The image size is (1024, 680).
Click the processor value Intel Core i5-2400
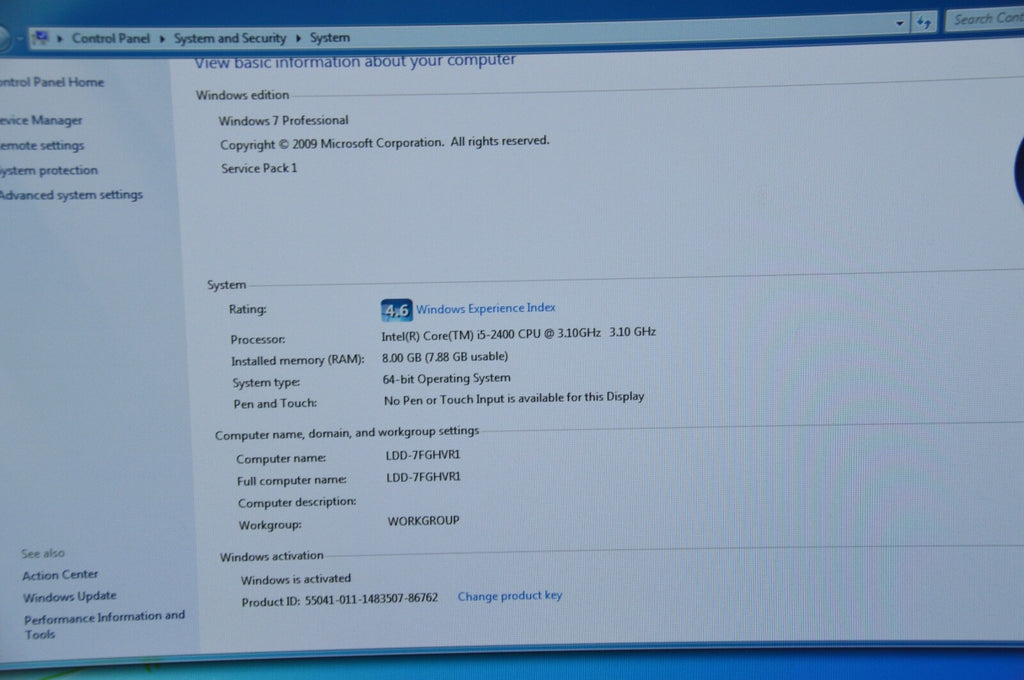(x=519, y=334)
